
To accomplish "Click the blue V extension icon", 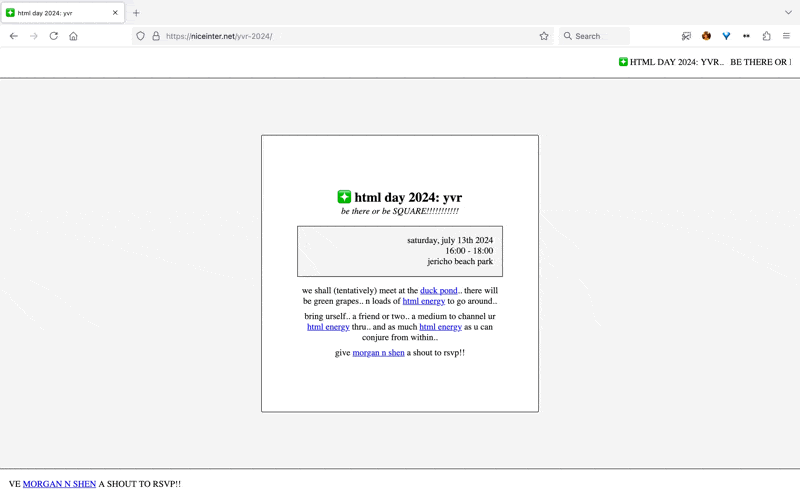I will (726, 36).
